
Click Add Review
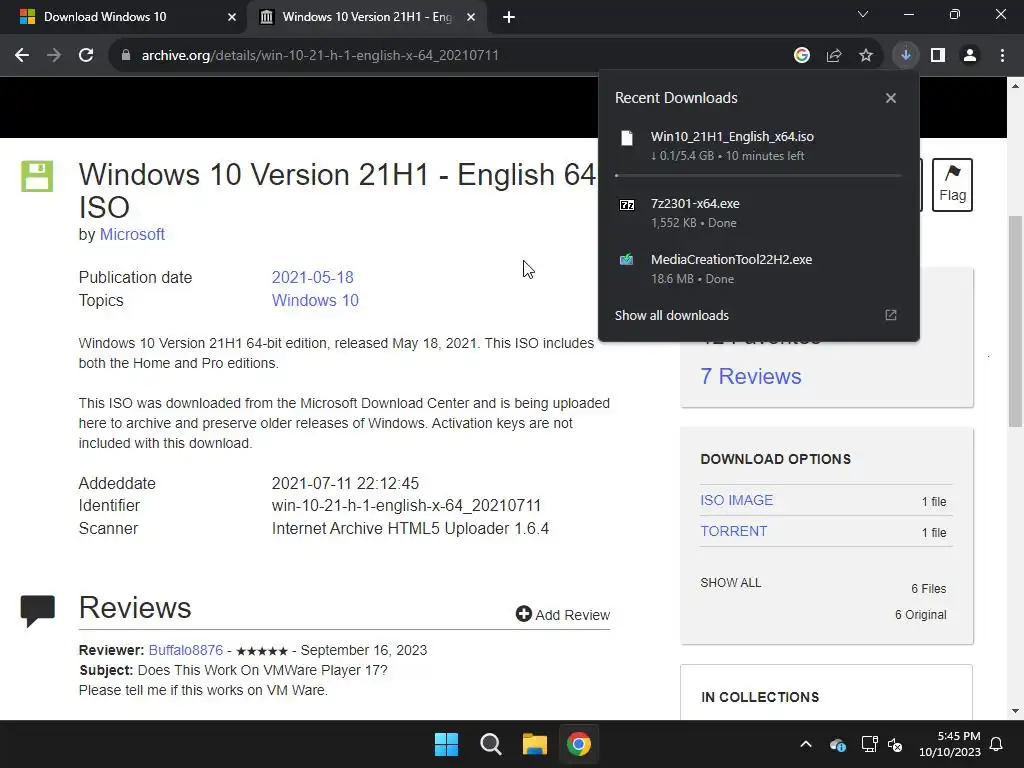(562, 615)
